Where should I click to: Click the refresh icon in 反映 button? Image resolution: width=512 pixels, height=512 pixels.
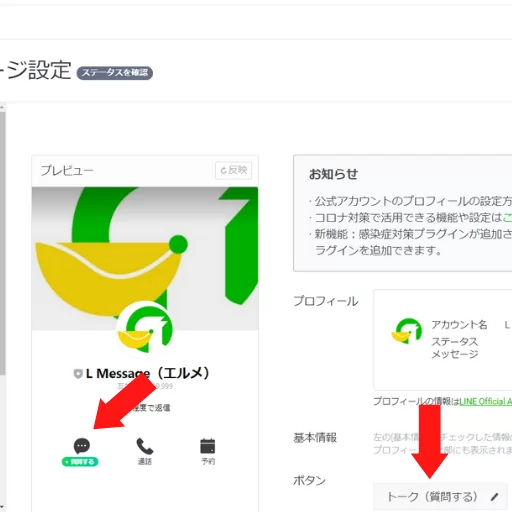click(x=223, y=170)
